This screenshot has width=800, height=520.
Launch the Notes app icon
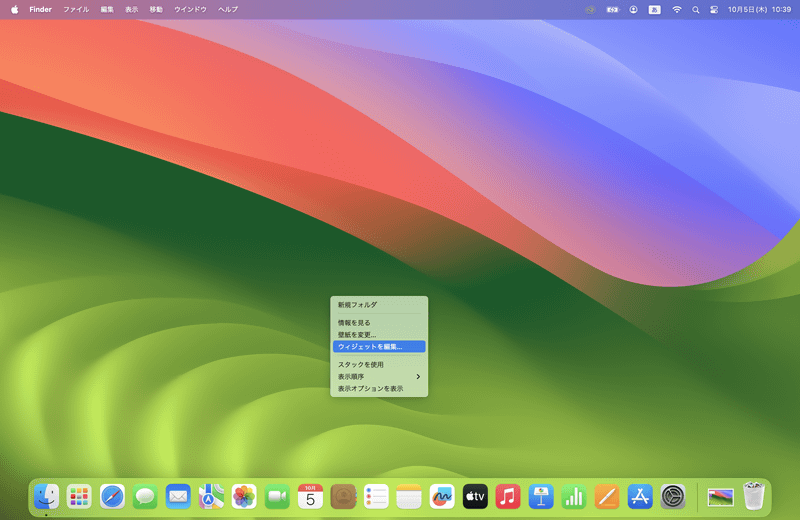tap(409, 497)
